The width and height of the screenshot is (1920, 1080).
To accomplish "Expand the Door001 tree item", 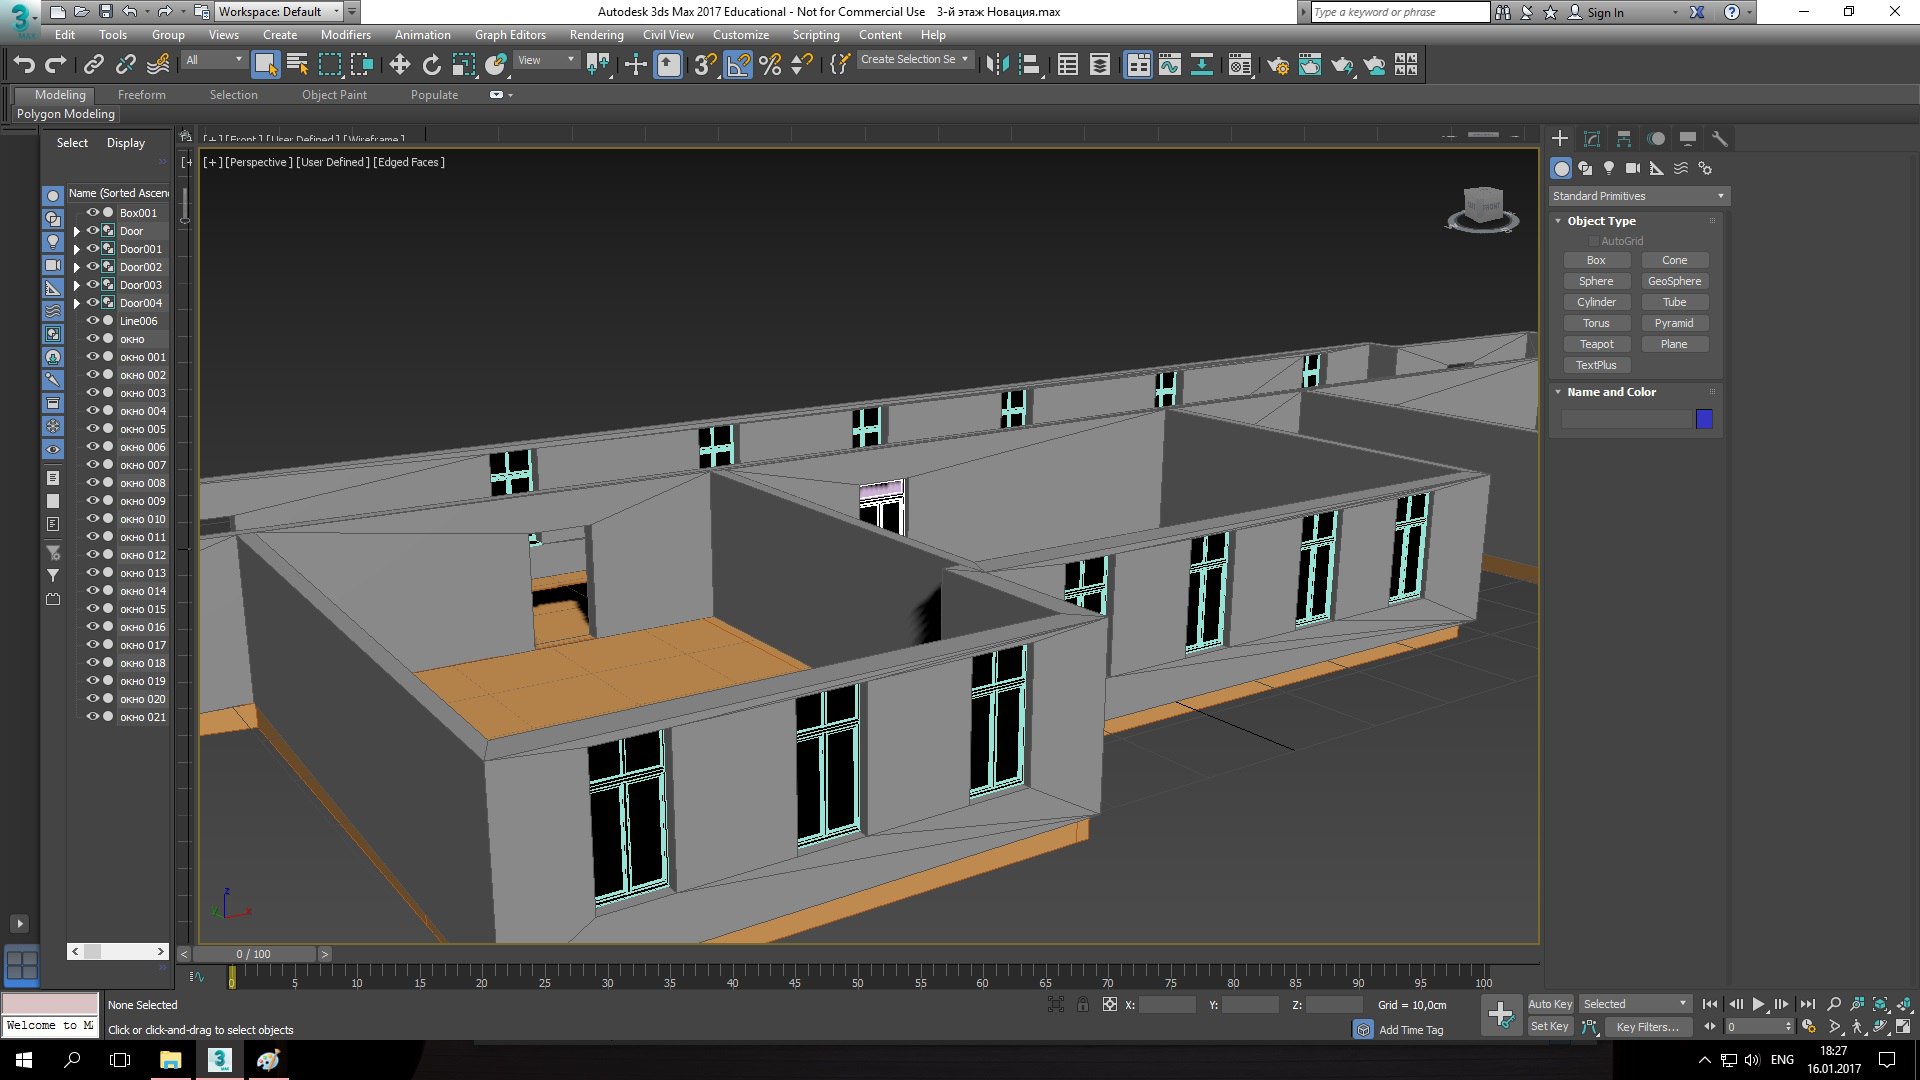I will (x=77, y=249).
